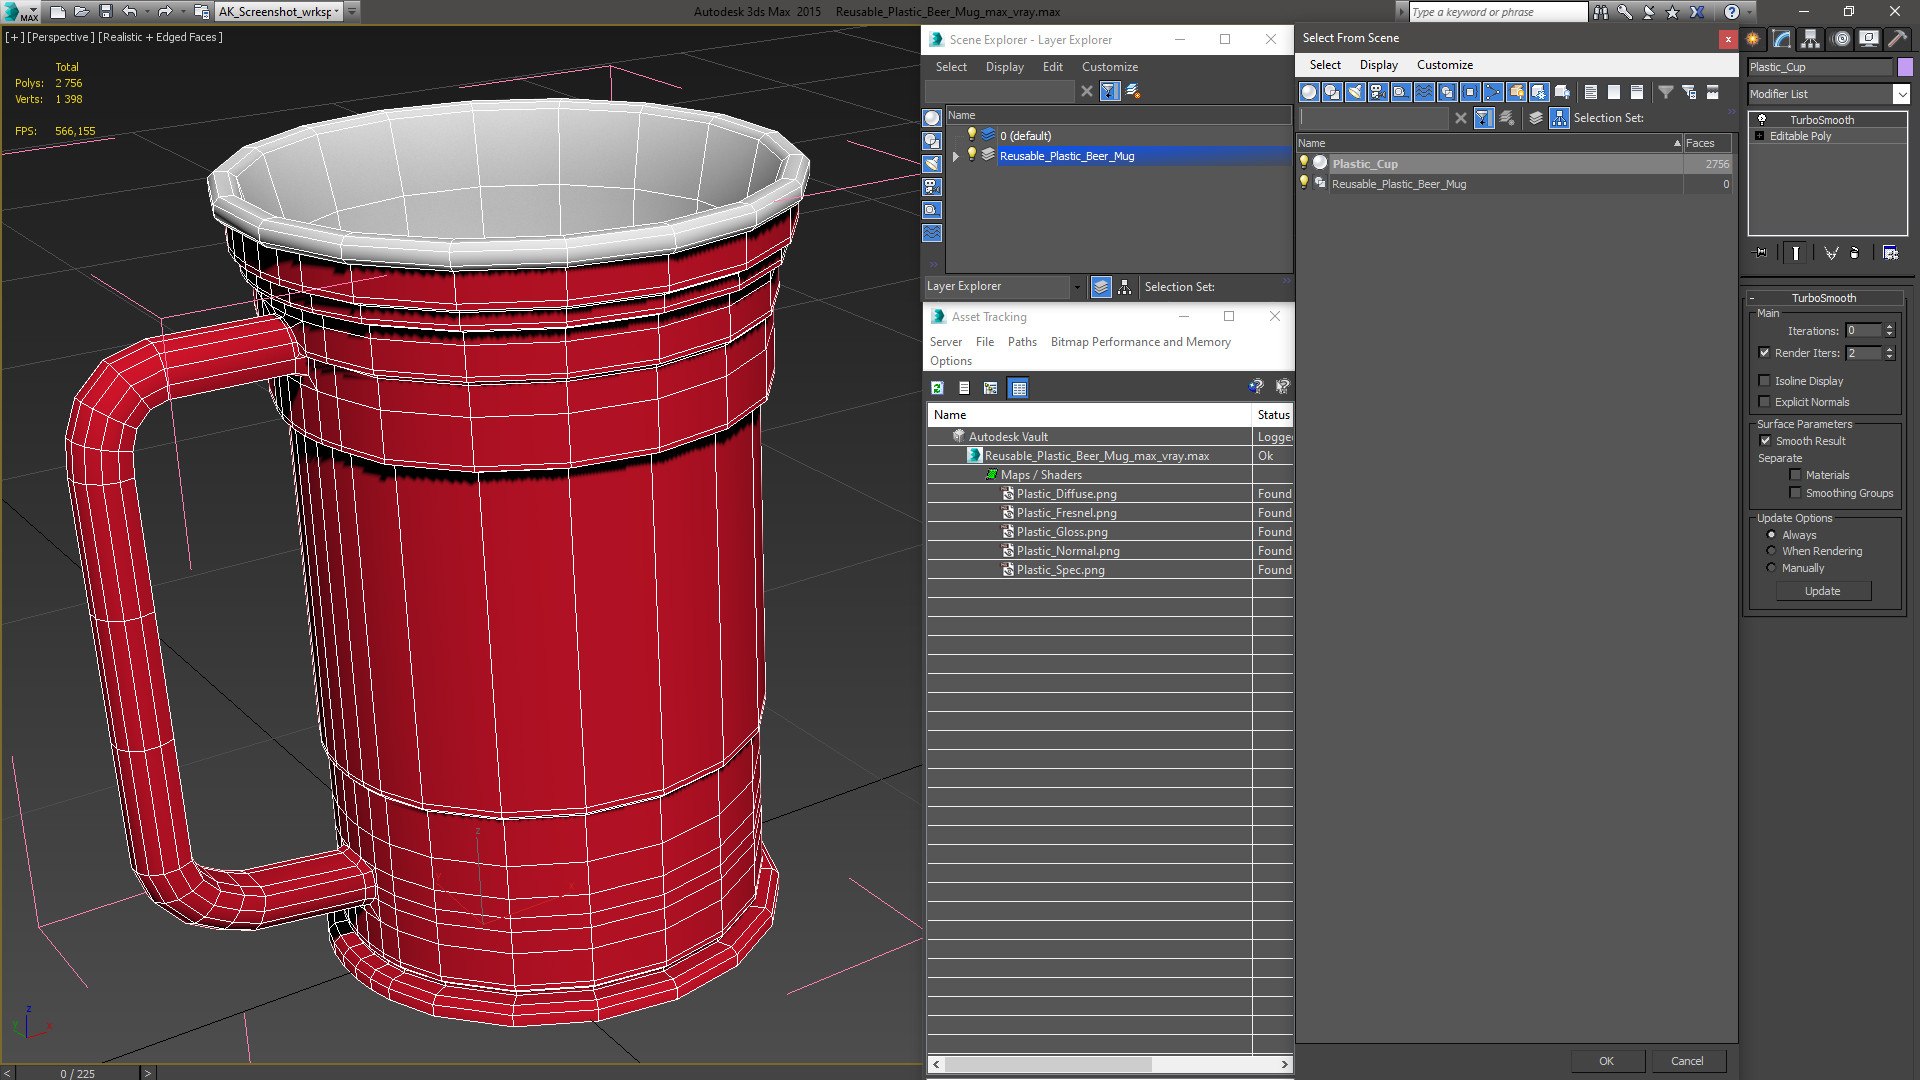1920x1080 pixels.
Task: Expand Reusable_Plastic_Beer_Mug layer in Scene Explorer
Action: [x=955, y=156]
